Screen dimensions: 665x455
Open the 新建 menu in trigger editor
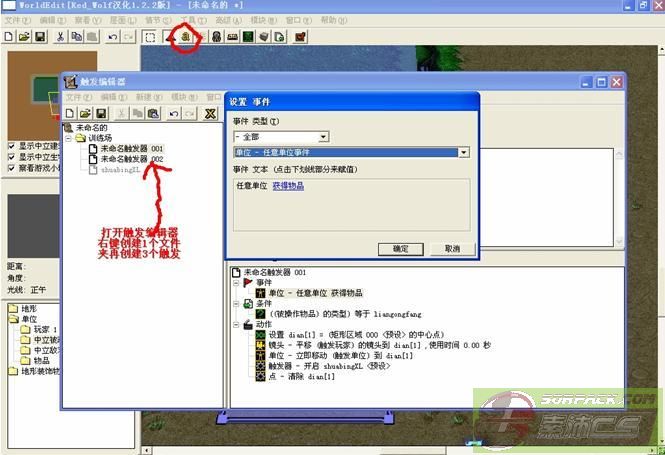pos(143,97)
